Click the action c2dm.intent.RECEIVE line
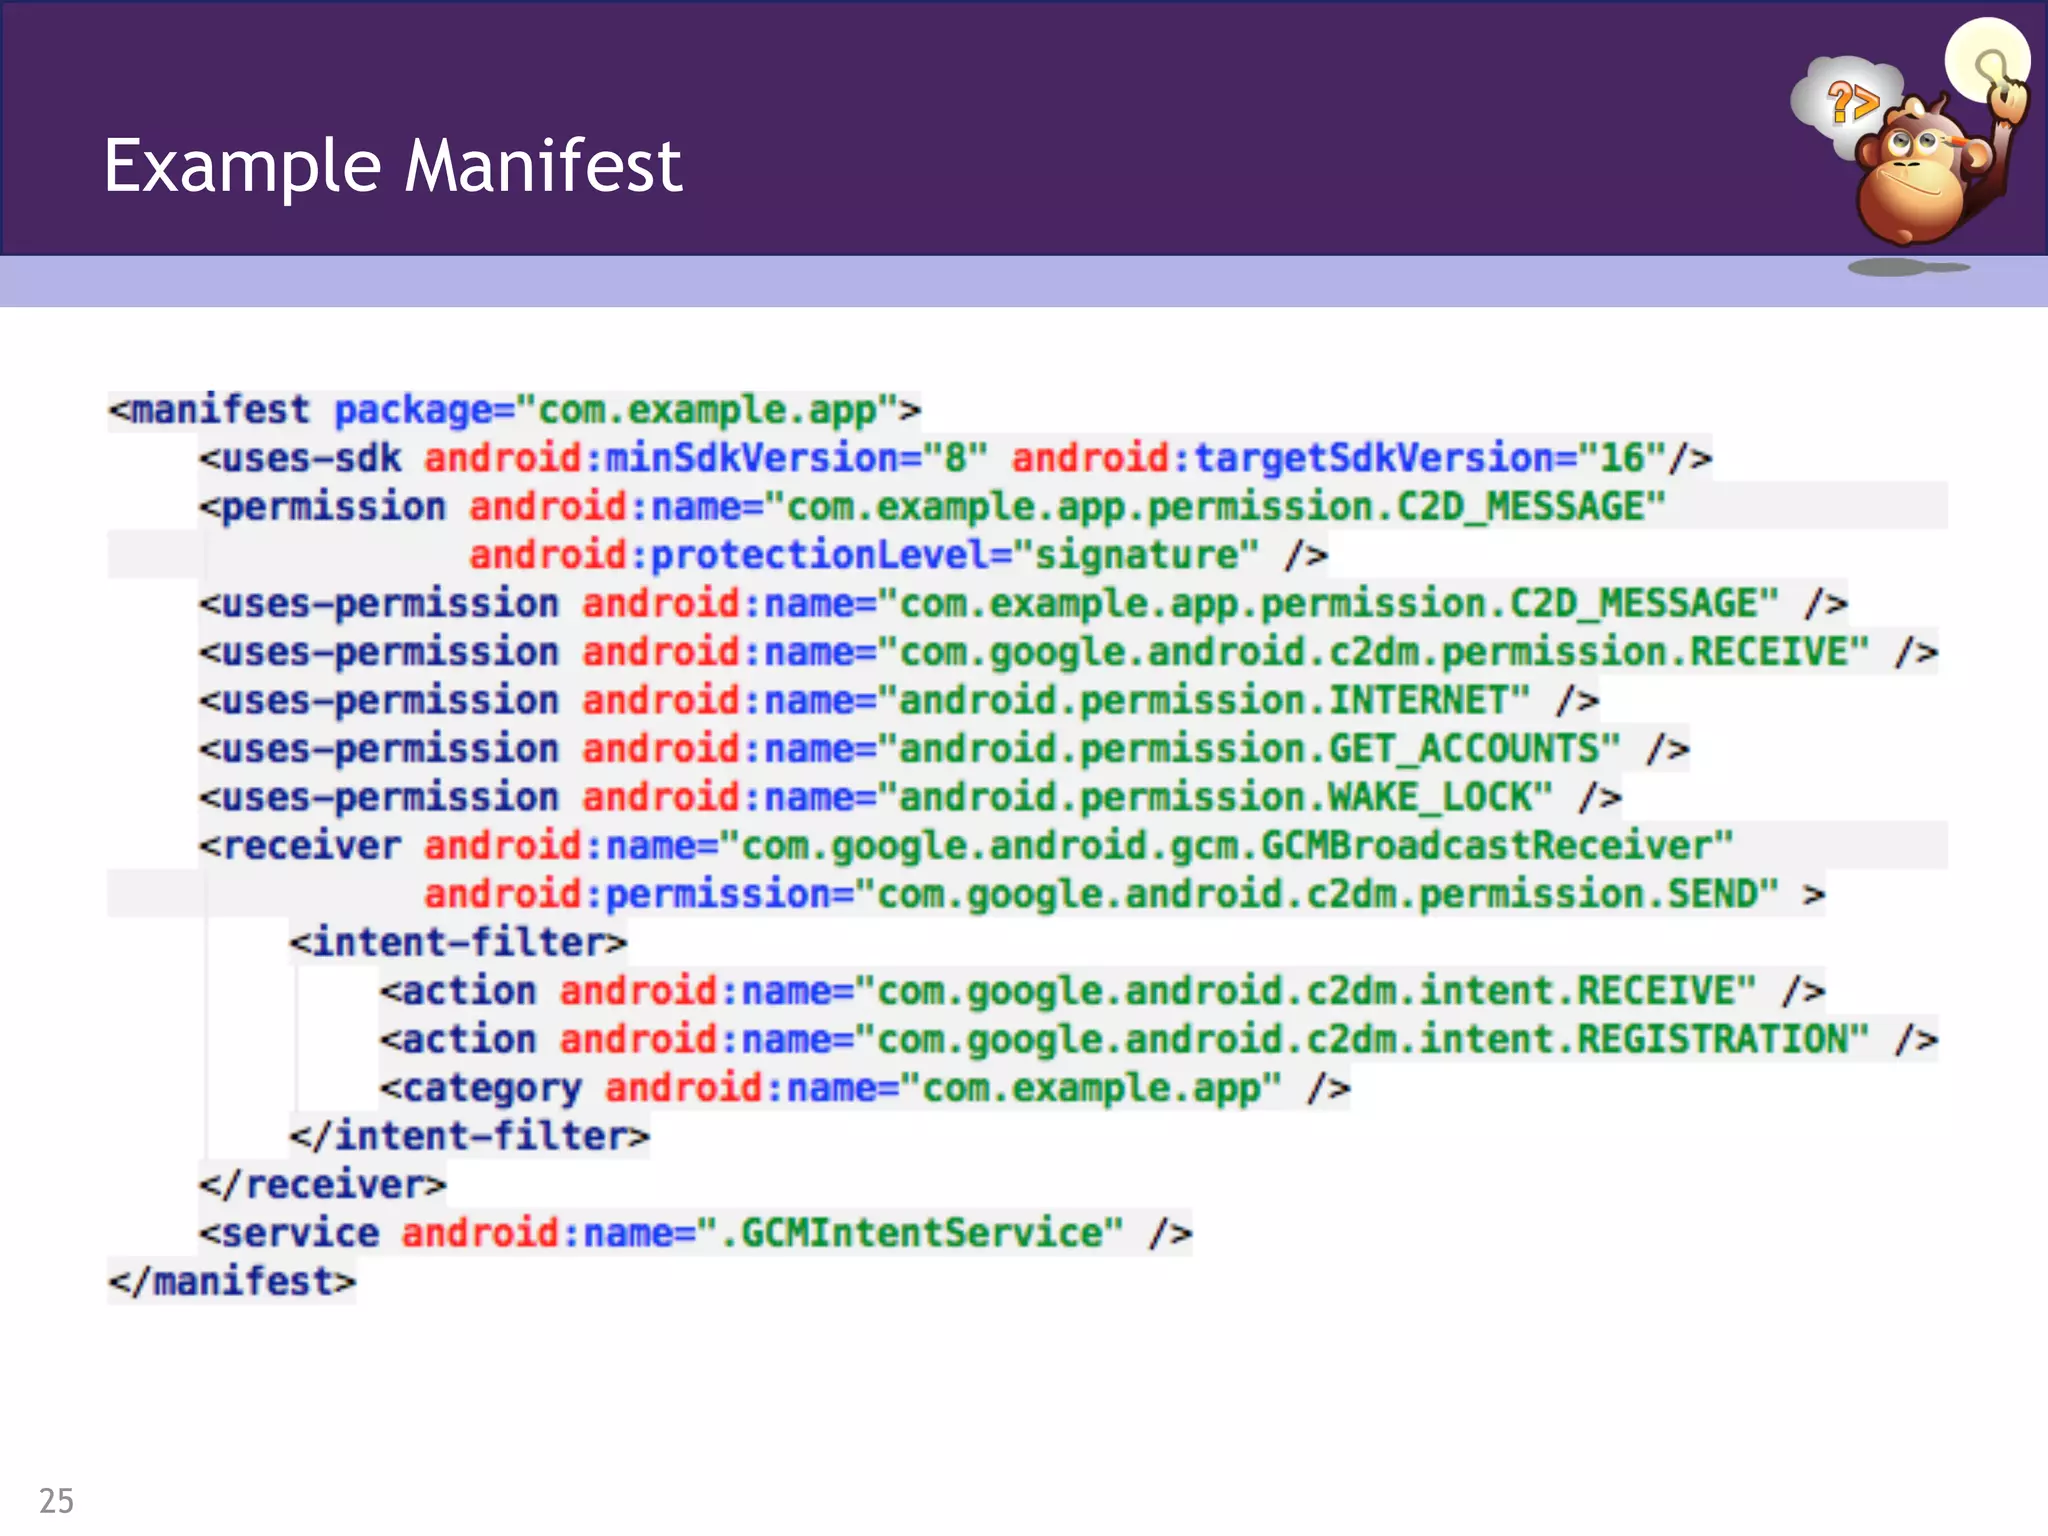The image size is (2048, 1536). (x=1102, y=991)
